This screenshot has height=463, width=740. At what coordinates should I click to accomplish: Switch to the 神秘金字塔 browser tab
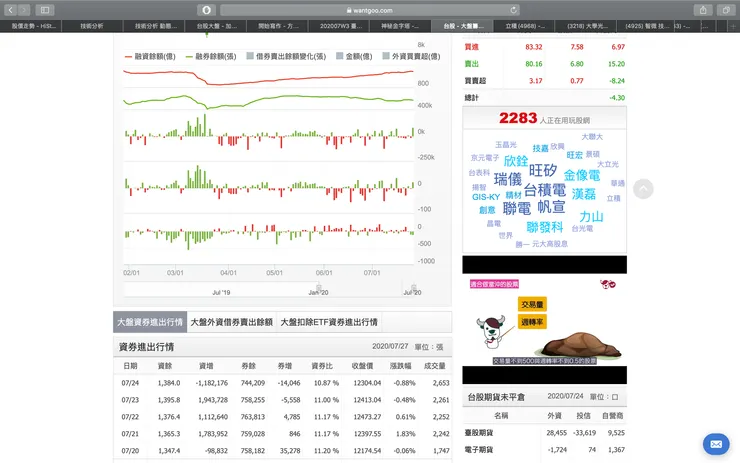pyautogui.click(x=400, y=26)
